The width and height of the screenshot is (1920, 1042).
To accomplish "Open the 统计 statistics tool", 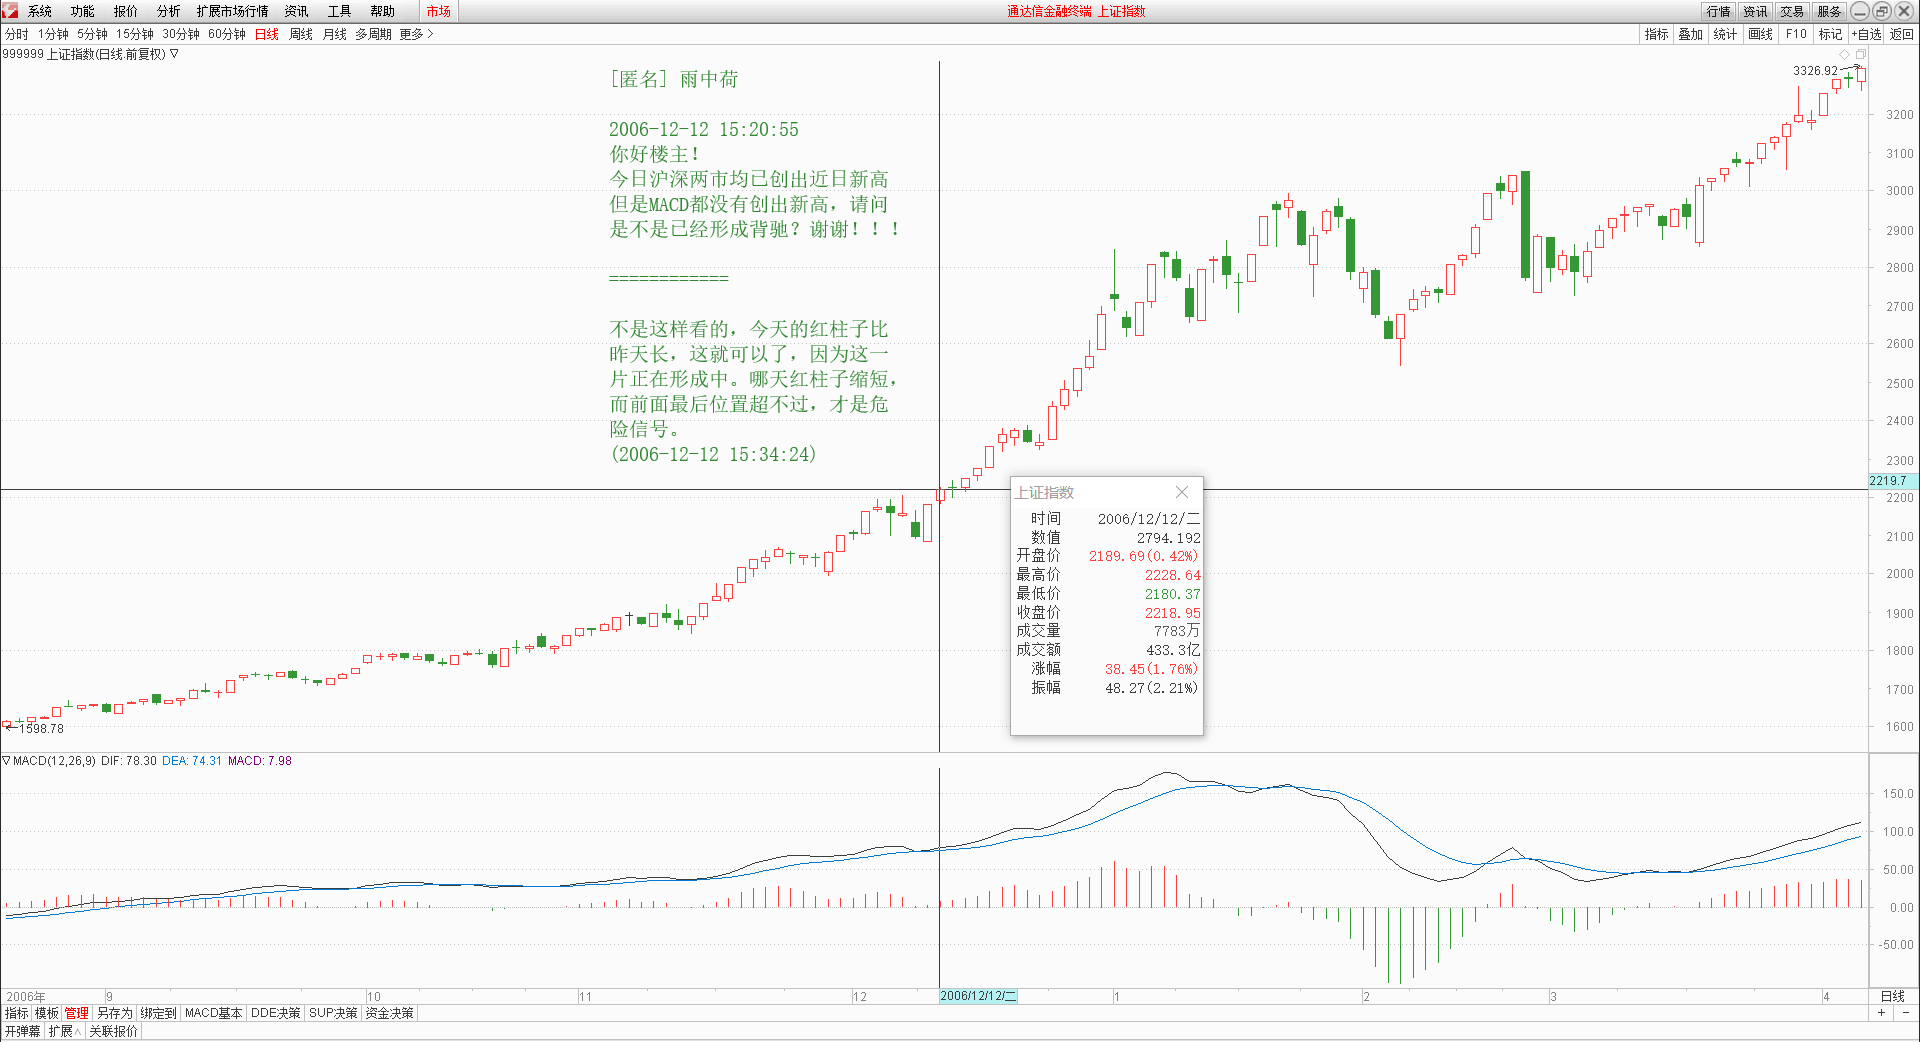I will click(x=1725, y=33).
